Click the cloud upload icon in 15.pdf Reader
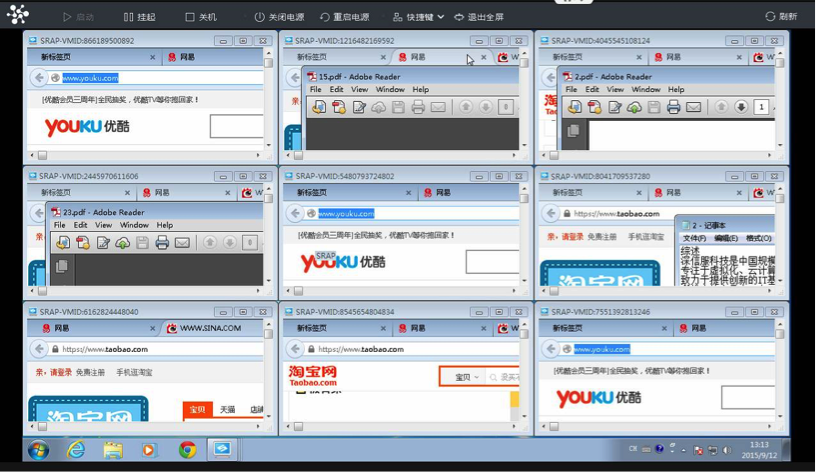 tap(378, 107)
